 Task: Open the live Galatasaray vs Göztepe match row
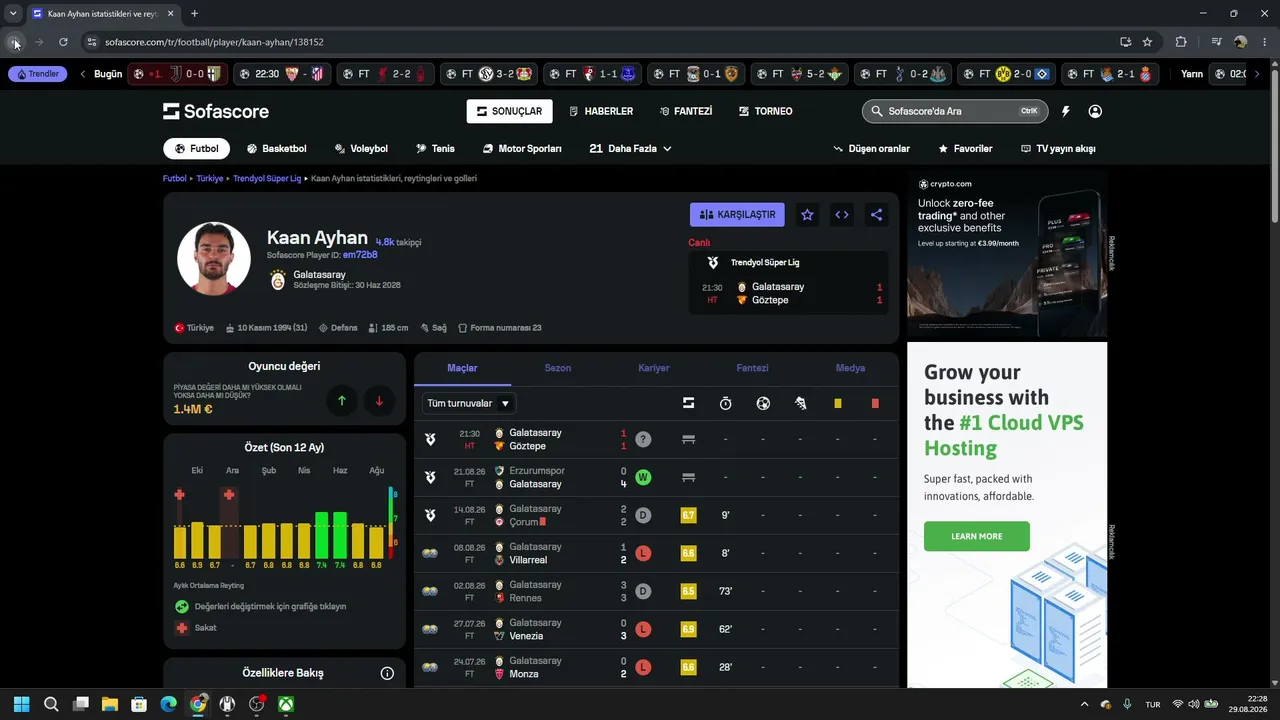click(656, 440)
